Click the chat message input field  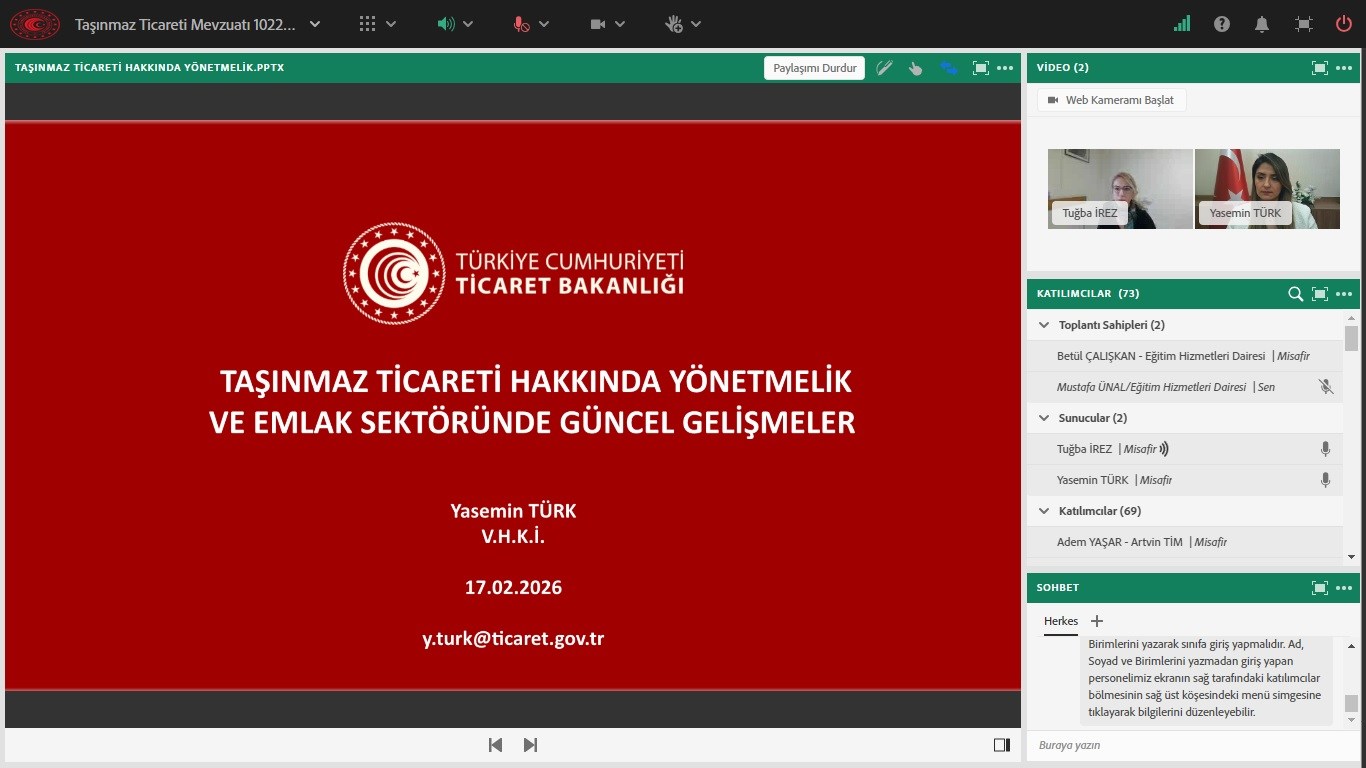point(1180,745)
